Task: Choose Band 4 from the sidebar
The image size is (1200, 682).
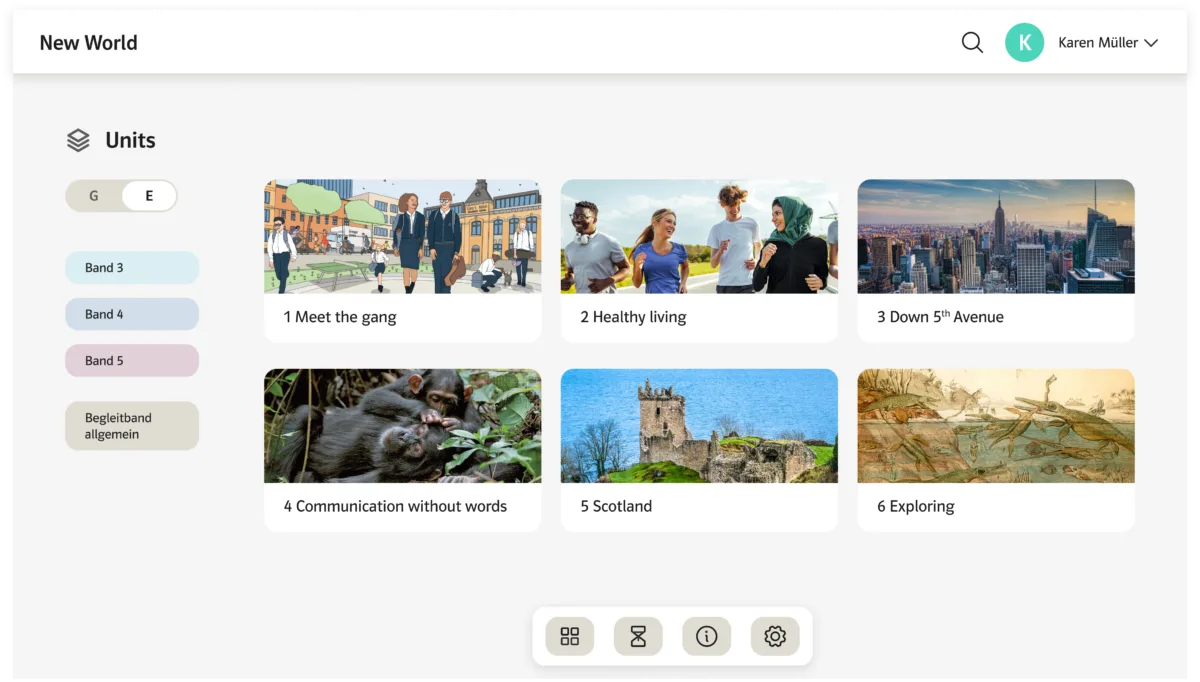Action: tap(132, 314)
